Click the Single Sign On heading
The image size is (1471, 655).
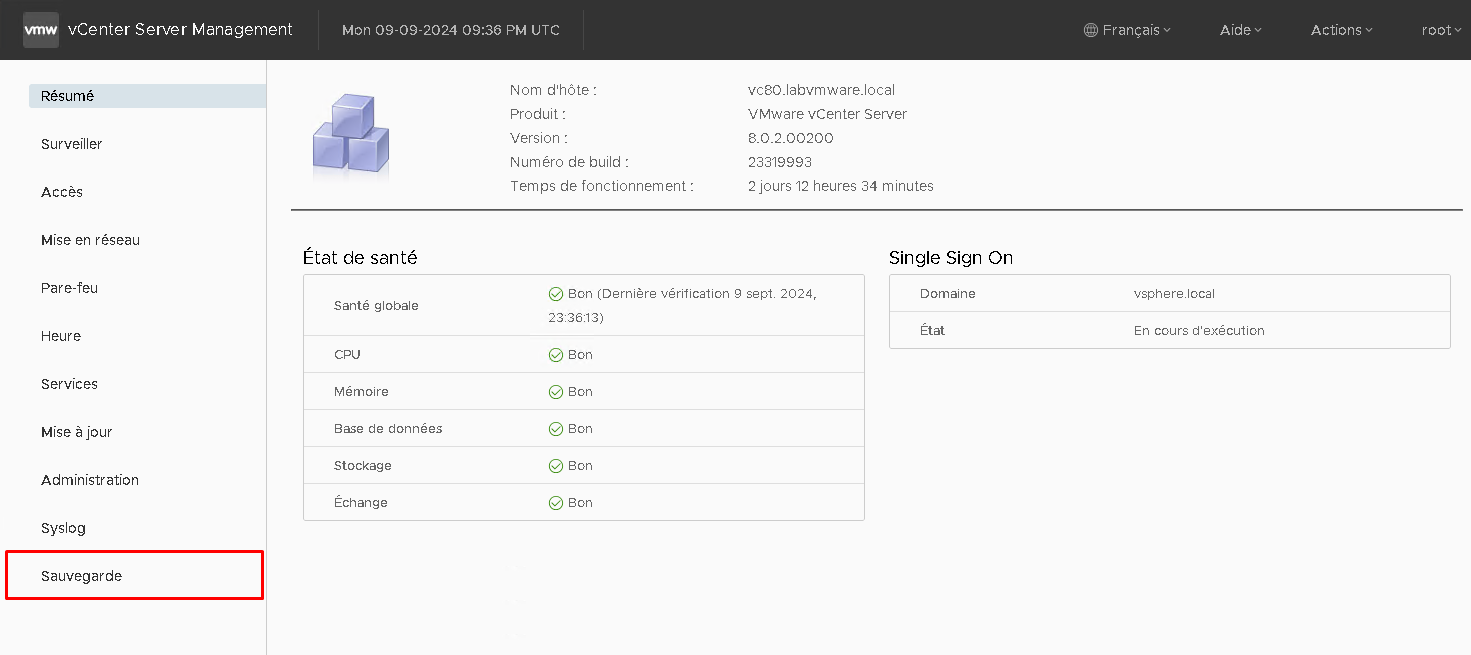(951, 258)
